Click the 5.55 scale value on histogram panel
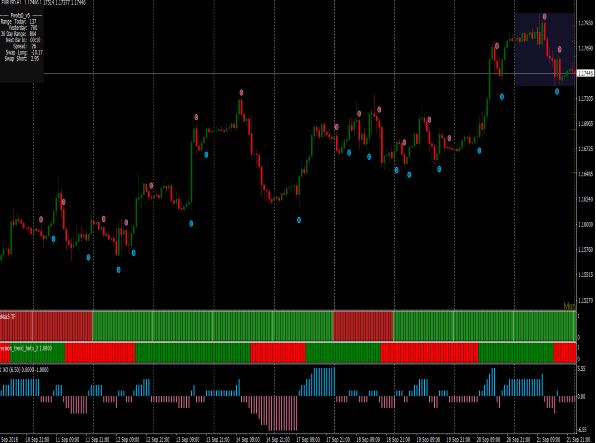This screenshot has height=443, width=596. click(x=581, y=369)
